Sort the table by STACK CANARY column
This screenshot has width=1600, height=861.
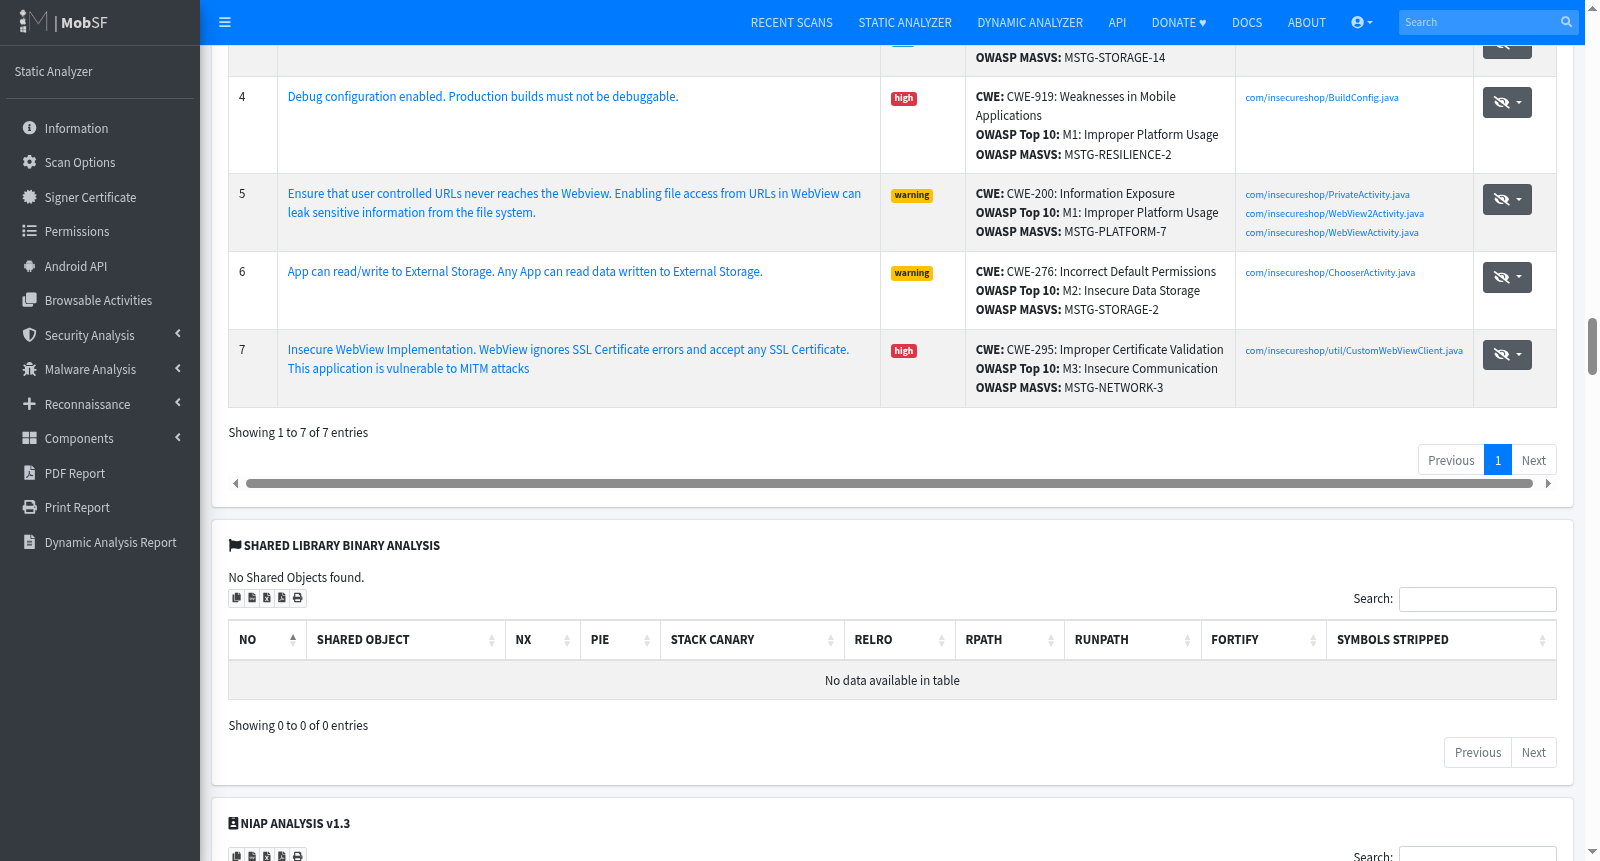click(752, 640)
